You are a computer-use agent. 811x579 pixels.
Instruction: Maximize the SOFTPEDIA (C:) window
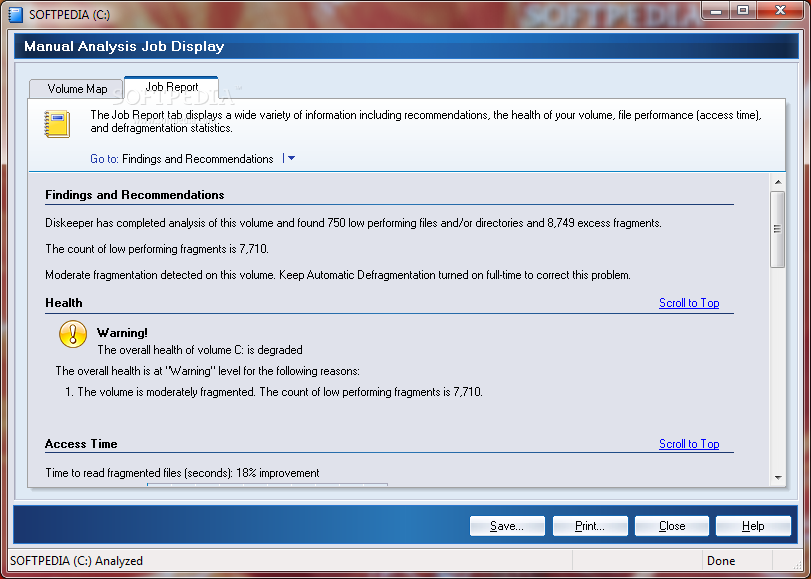(x=743, y=10)
